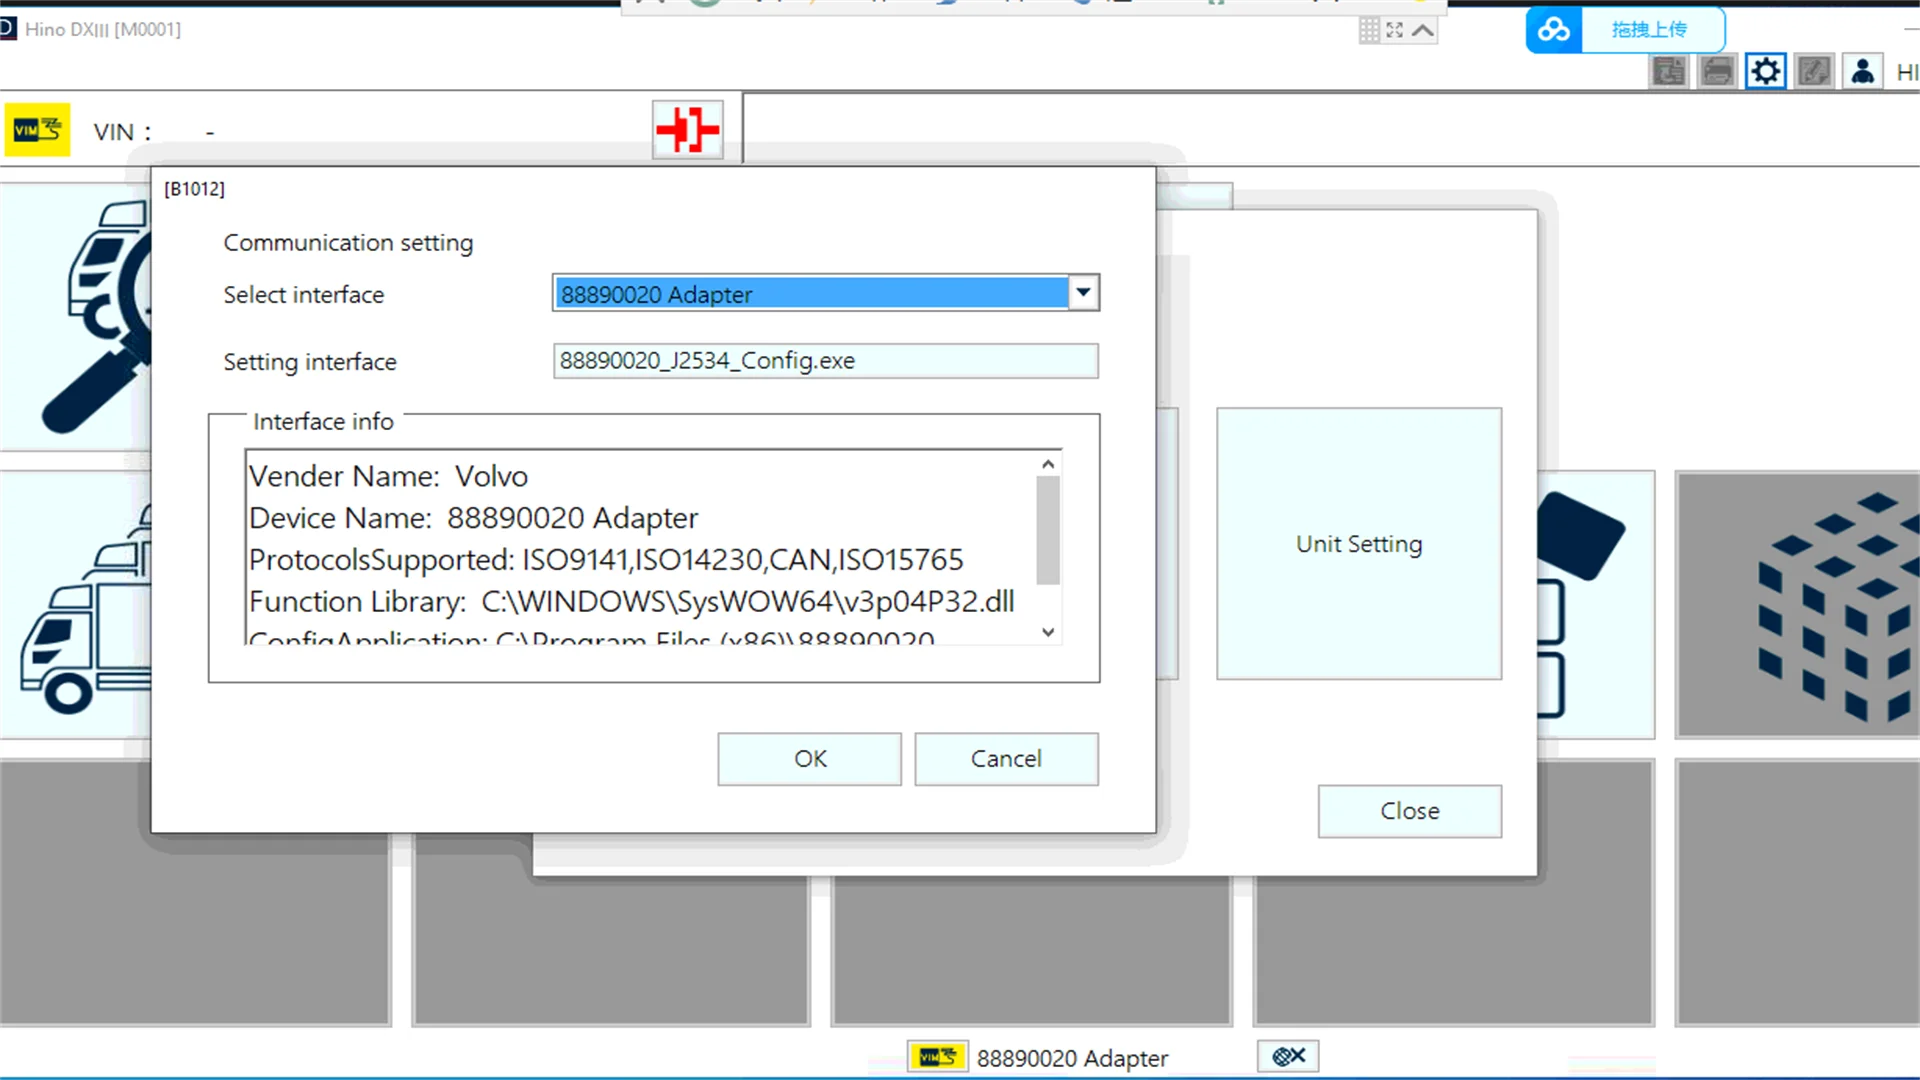Collapse the floating toolbar with up chevron

(x=1423, y=30)
